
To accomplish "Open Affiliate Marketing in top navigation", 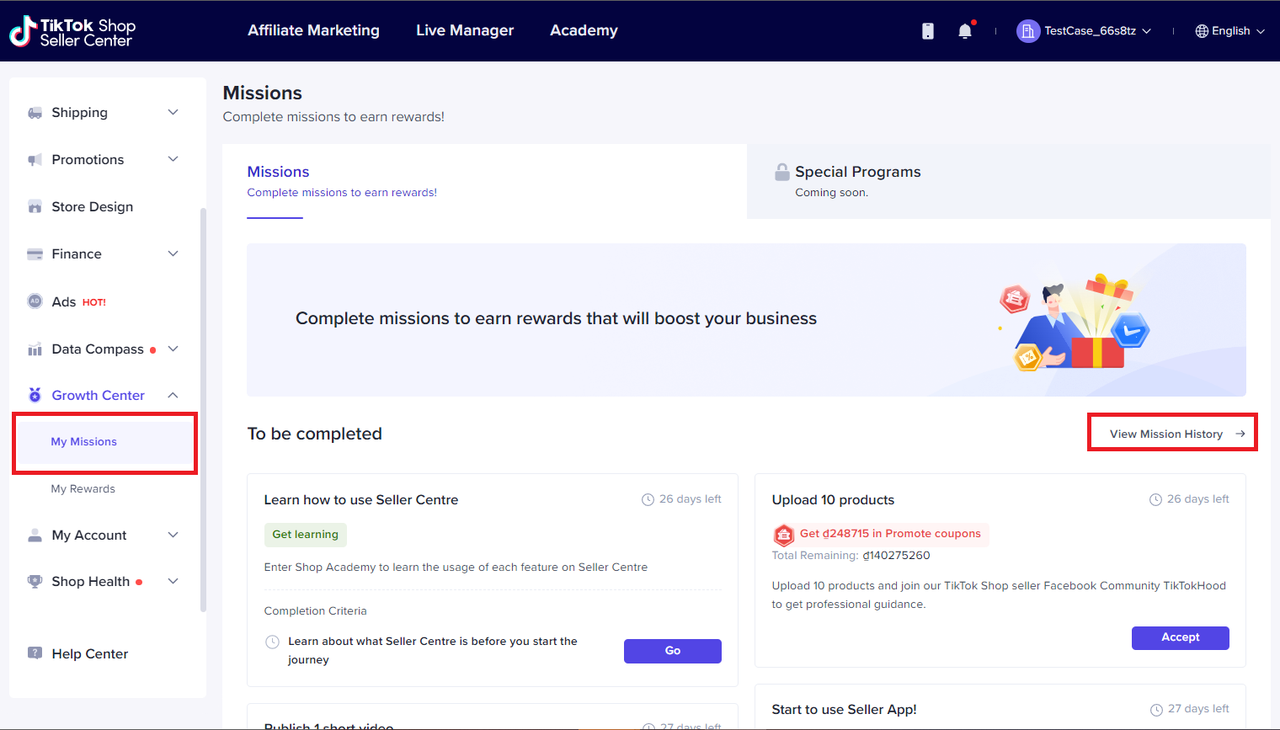I will [314, 31].
